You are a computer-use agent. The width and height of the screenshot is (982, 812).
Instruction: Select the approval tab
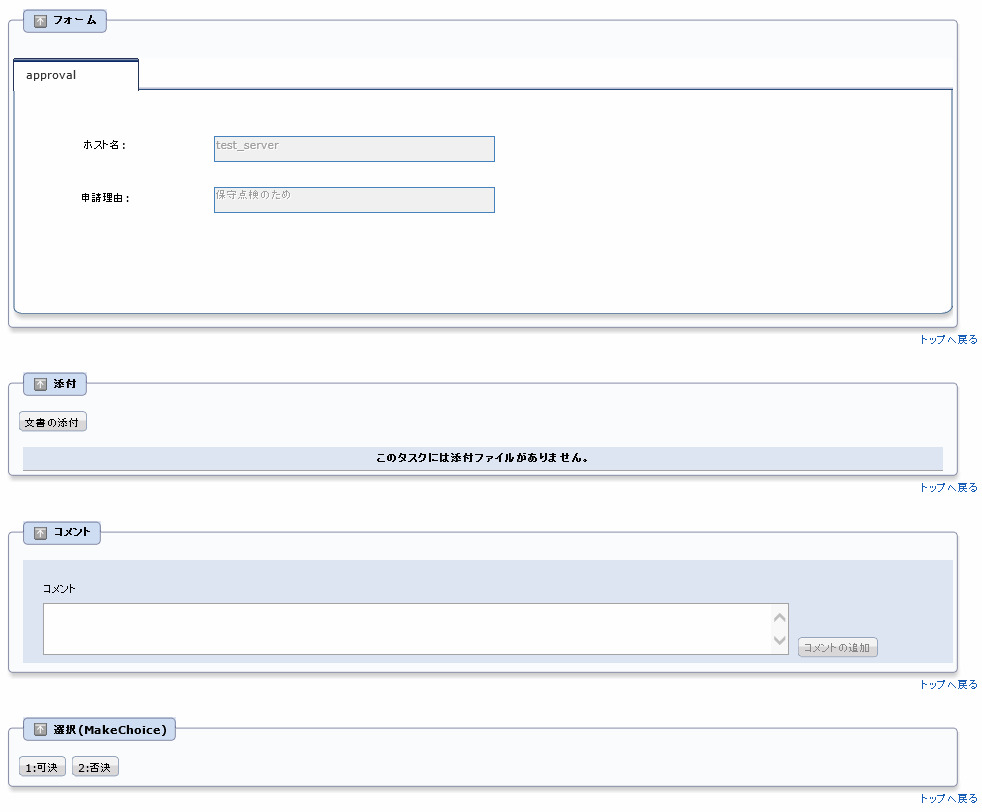(76, 75)
